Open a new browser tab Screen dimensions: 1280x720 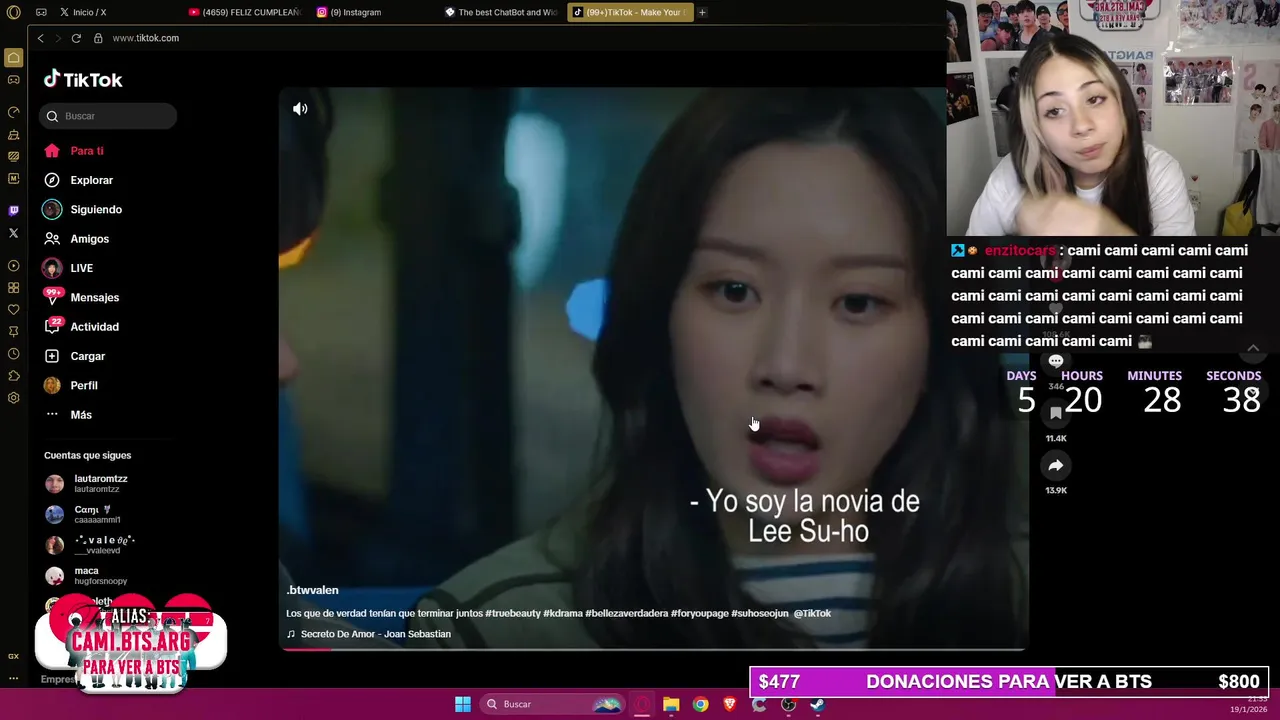pos(702,12)
